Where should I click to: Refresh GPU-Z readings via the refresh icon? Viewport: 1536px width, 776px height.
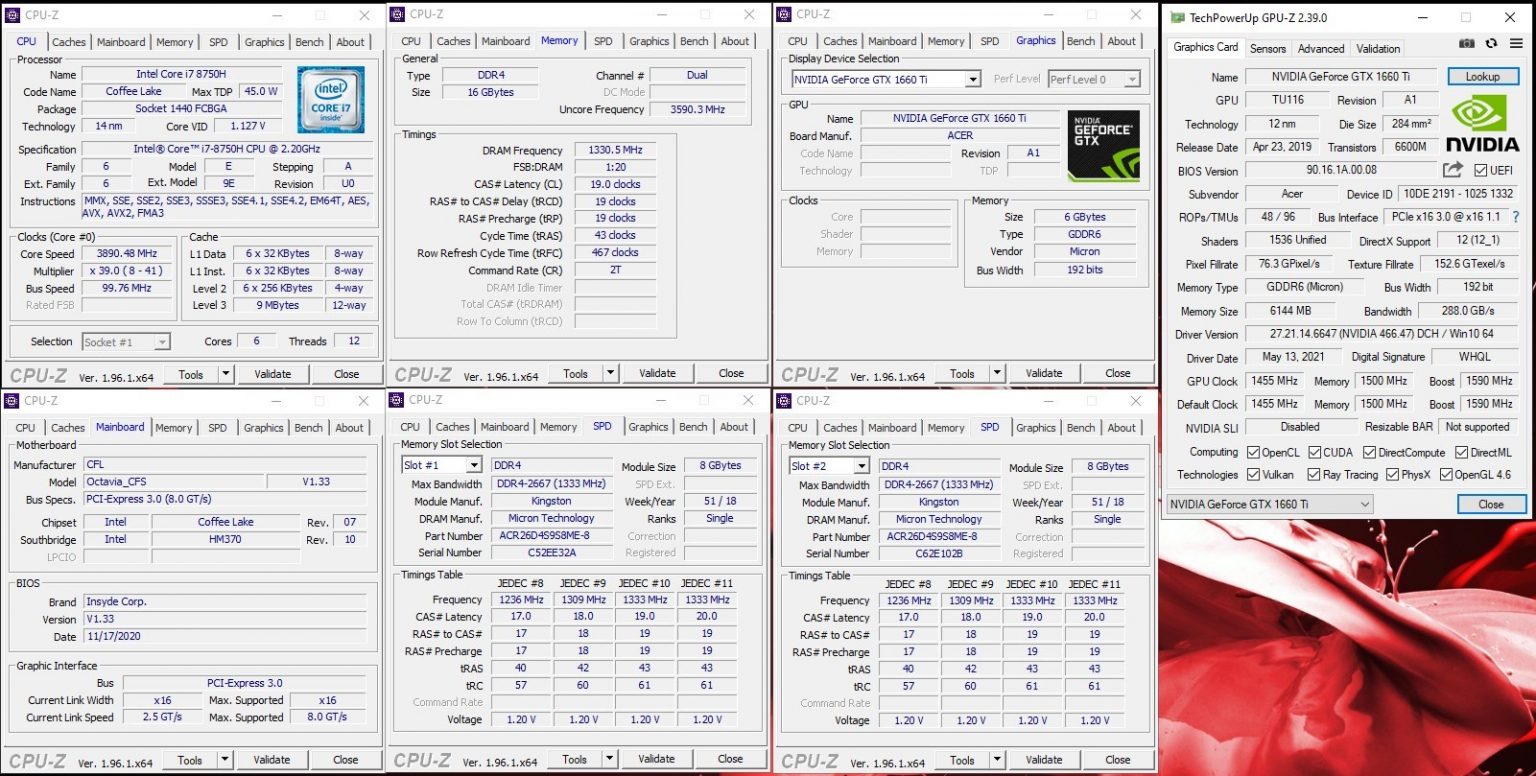1490,44
